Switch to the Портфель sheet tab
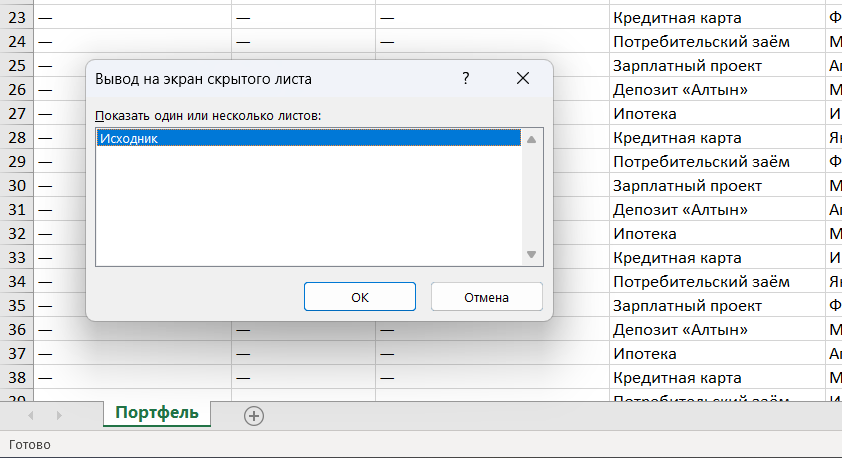842x458 pixels. pyautogui.click(x=157, y=413)
